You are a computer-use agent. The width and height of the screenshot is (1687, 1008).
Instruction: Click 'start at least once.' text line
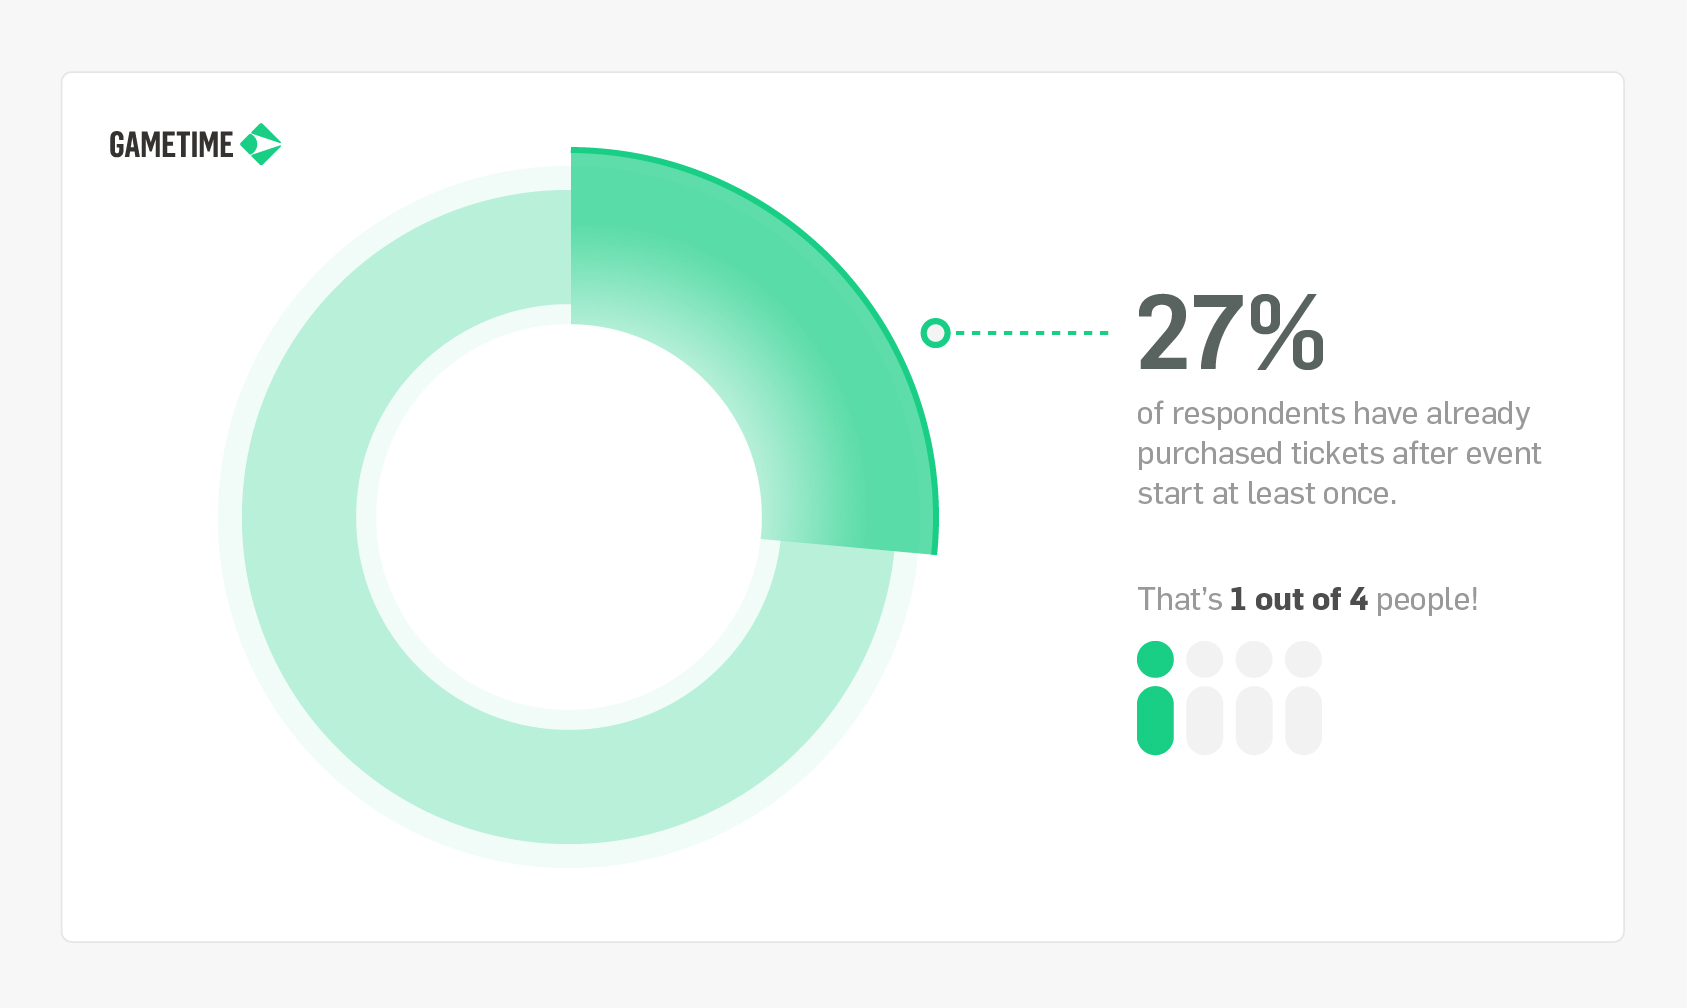1267,494
